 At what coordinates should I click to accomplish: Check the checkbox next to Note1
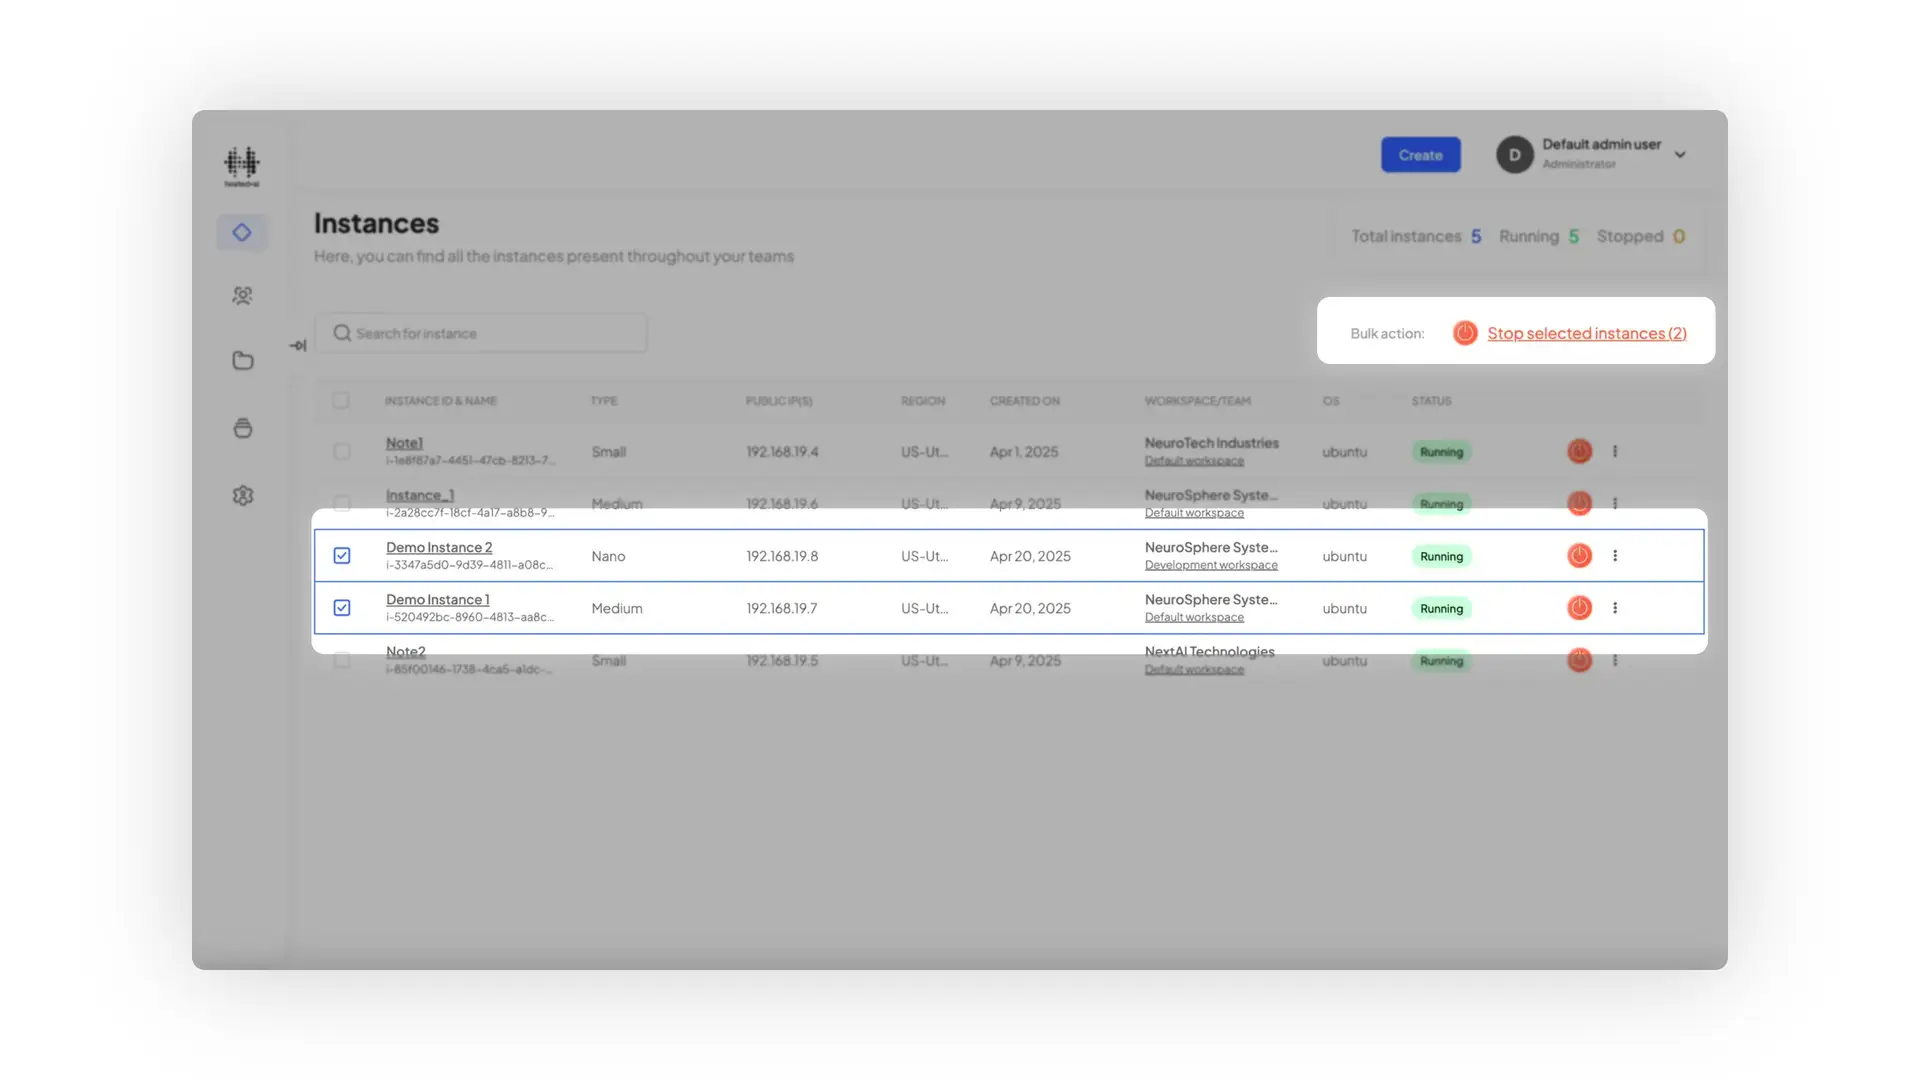point(341,451)
